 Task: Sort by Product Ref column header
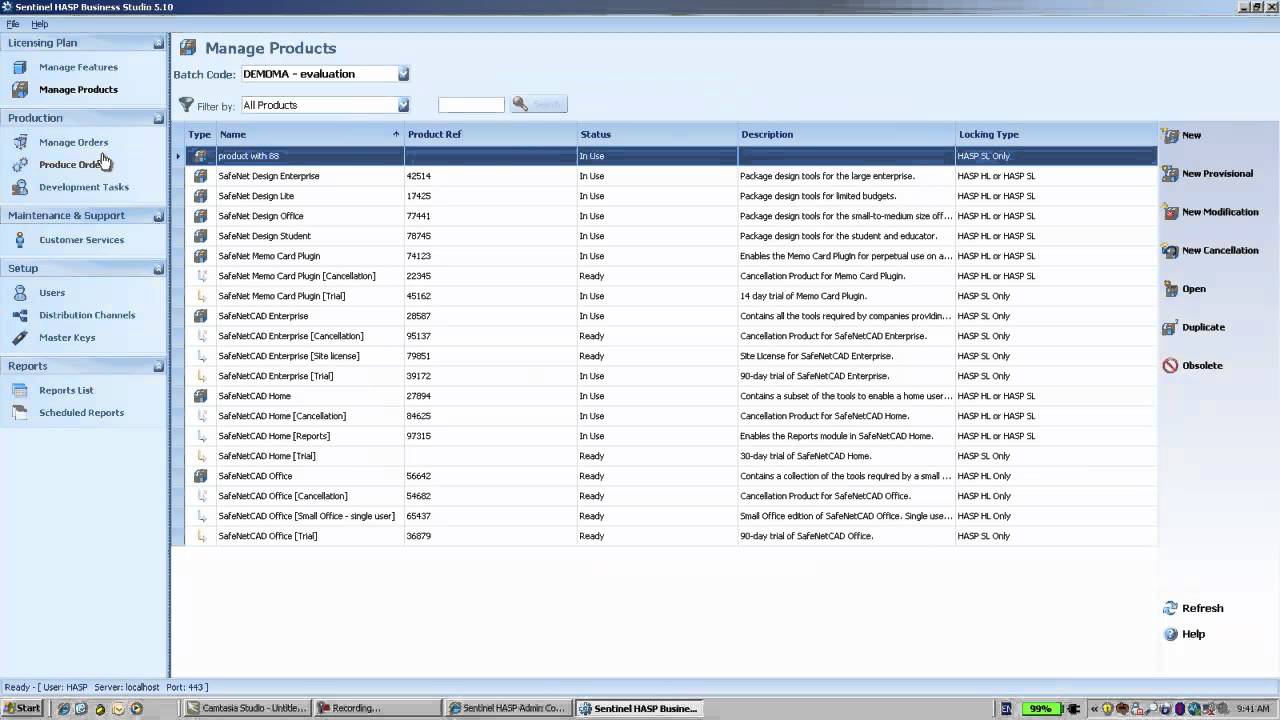[x=491, y=134]
